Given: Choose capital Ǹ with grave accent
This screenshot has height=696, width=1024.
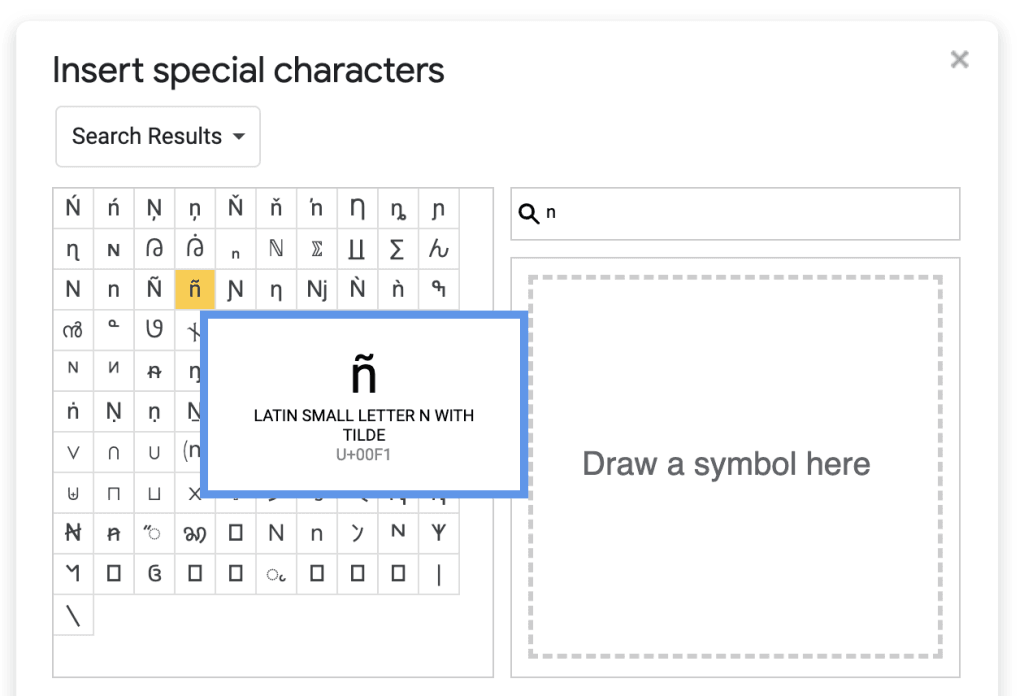Looking at the screenshot, I should click(357, 290).
